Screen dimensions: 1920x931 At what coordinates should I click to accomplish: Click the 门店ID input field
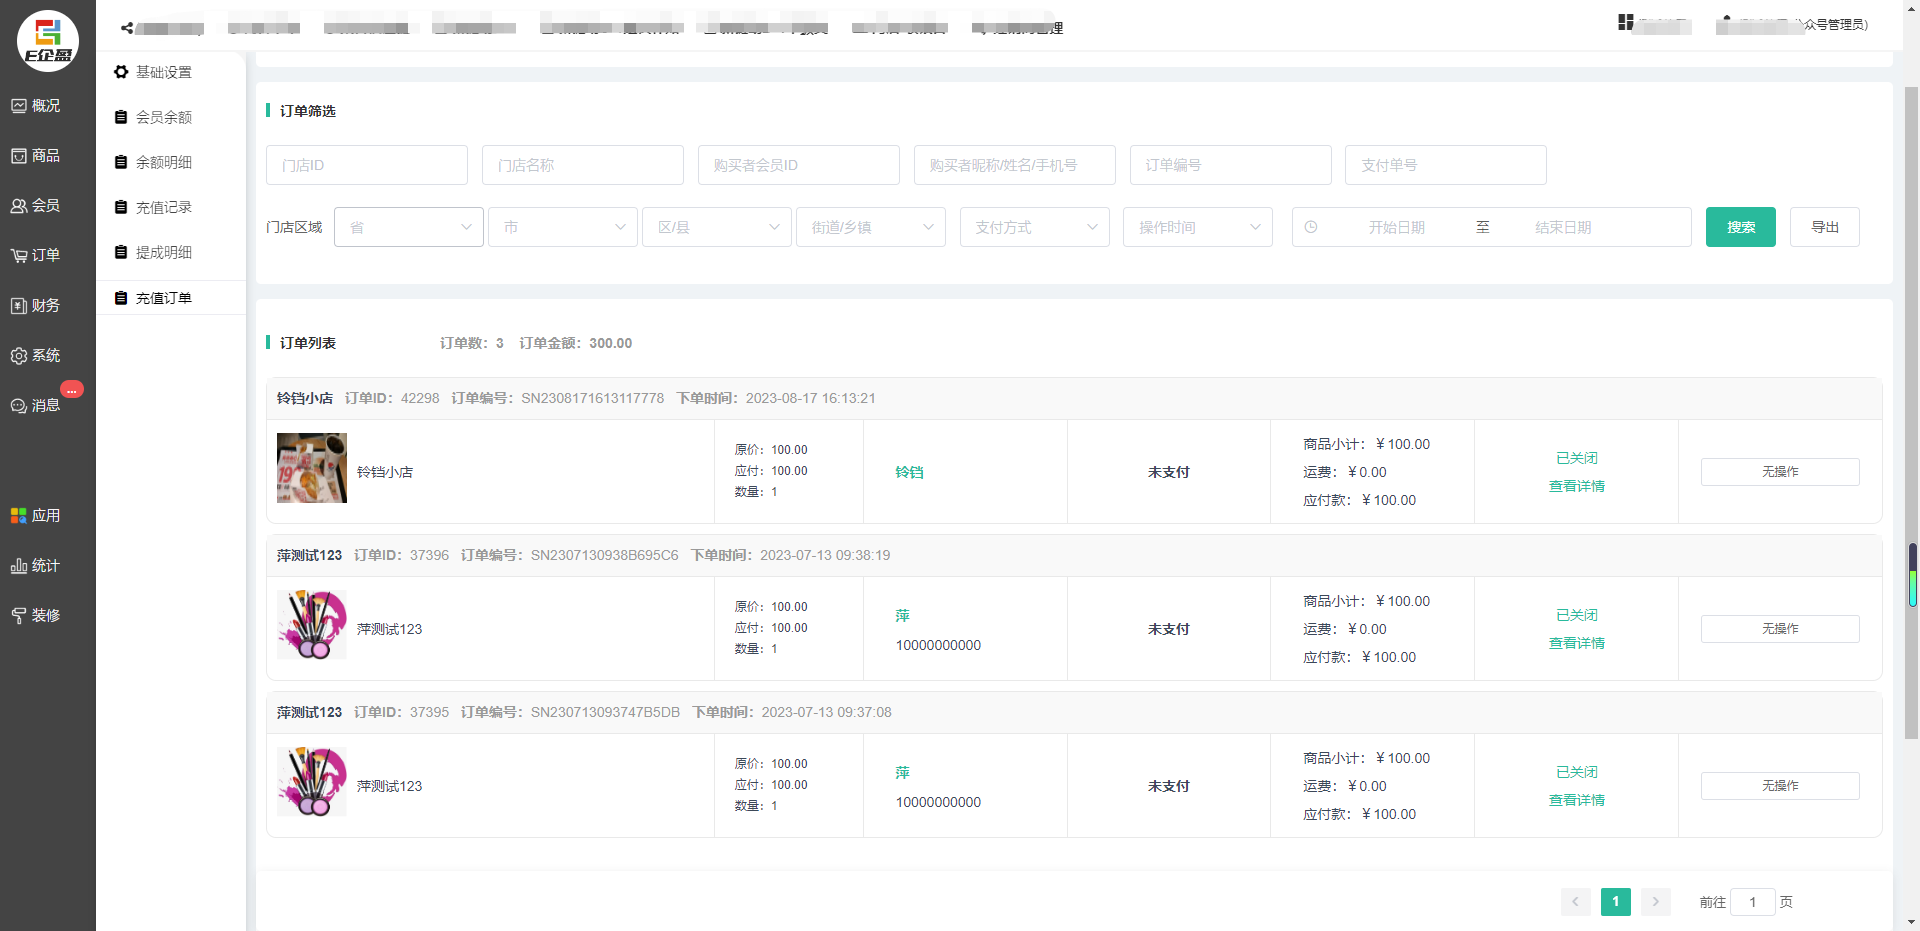[x=366, y=165]
